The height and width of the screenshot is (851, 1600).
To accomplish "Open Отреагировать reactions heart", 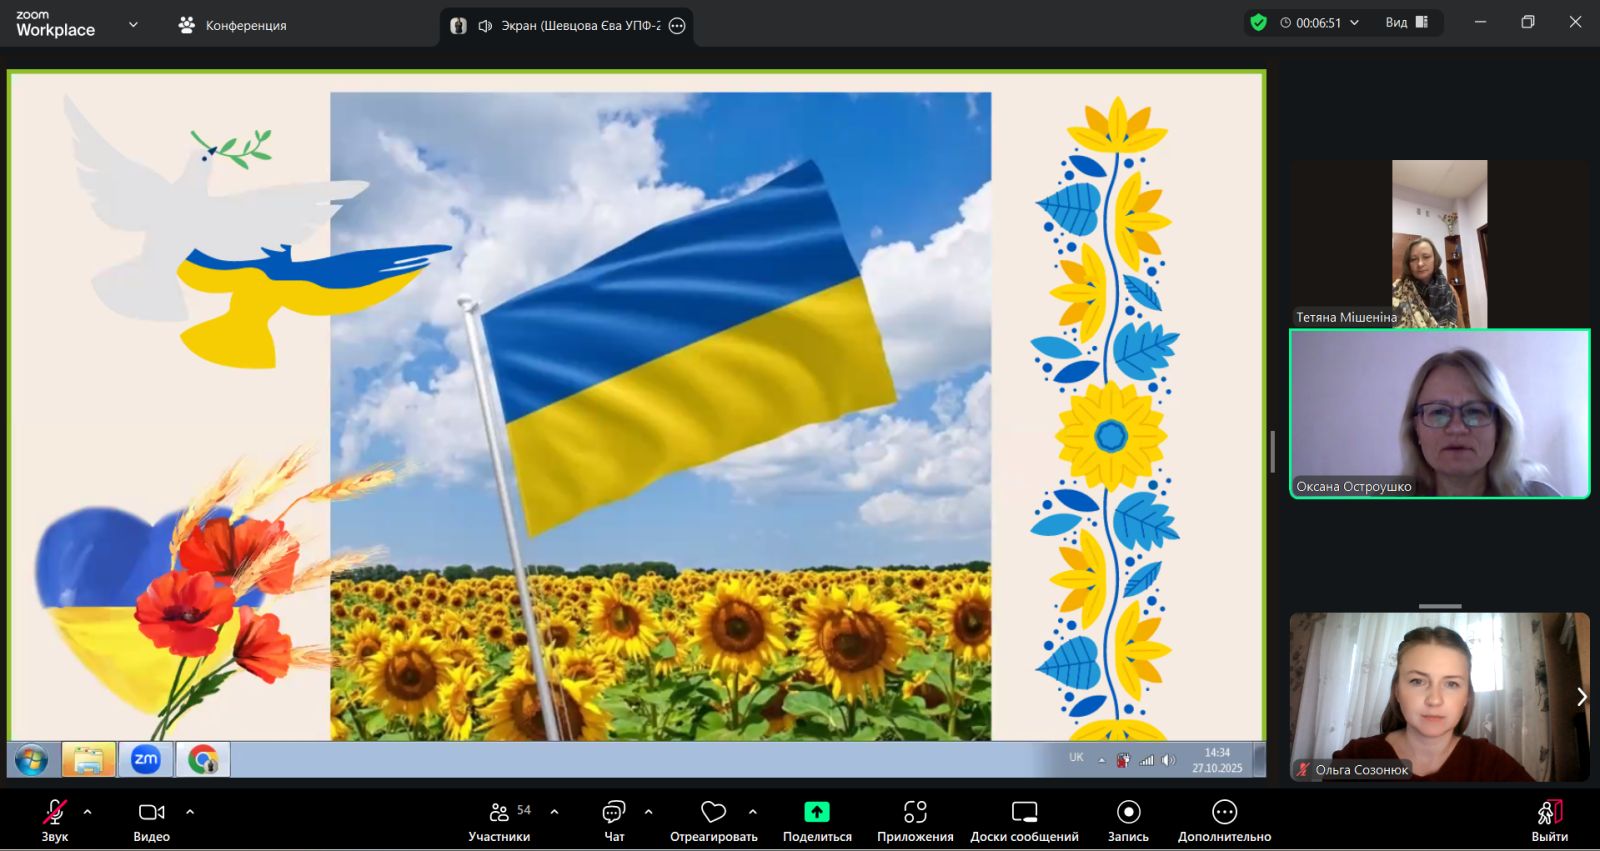I will (x=713, y=820).
